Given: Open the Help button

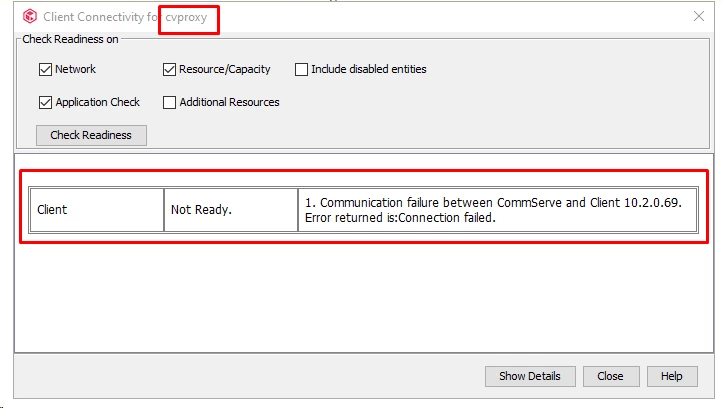Looking at the screenshot, I should coord(671,376).
